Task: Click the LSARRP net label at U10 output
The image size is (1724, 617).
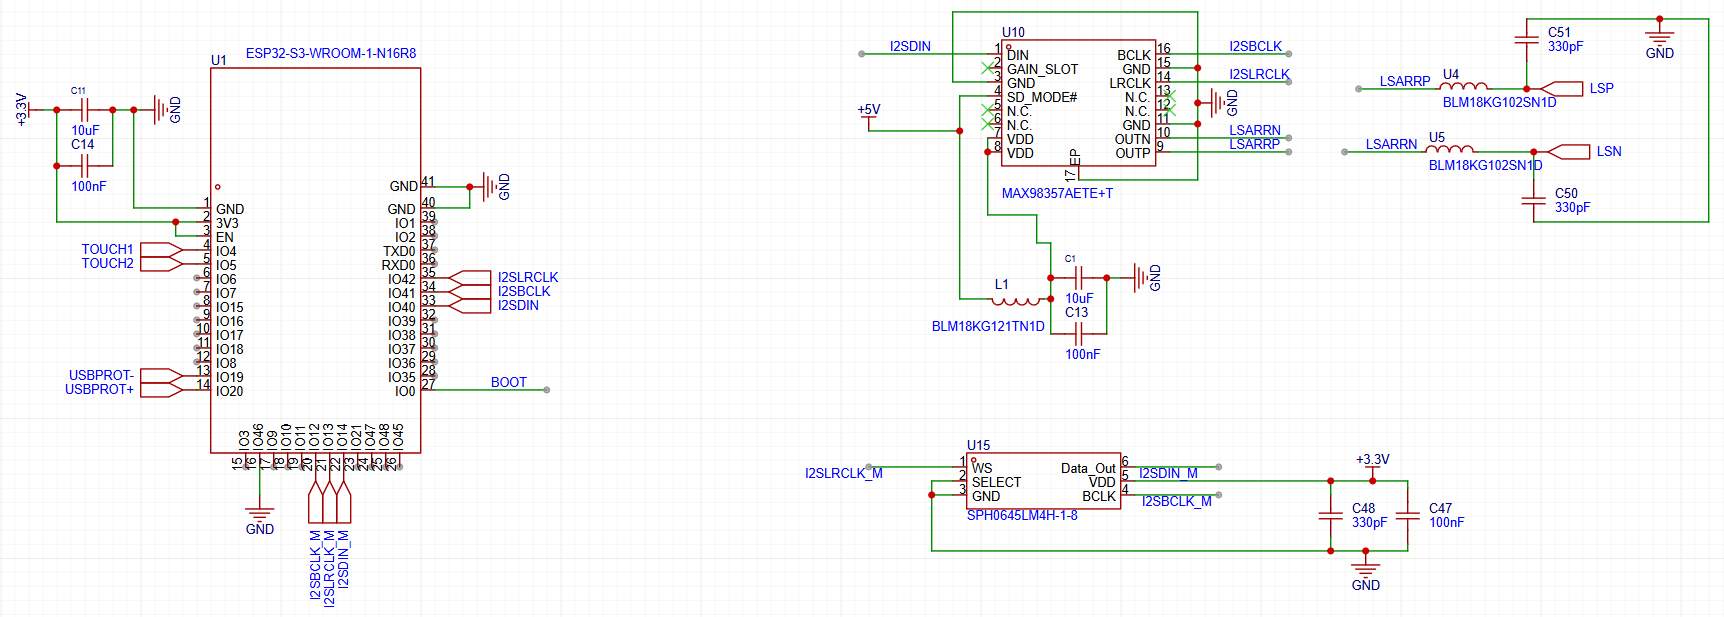Action: (1254, 144)
